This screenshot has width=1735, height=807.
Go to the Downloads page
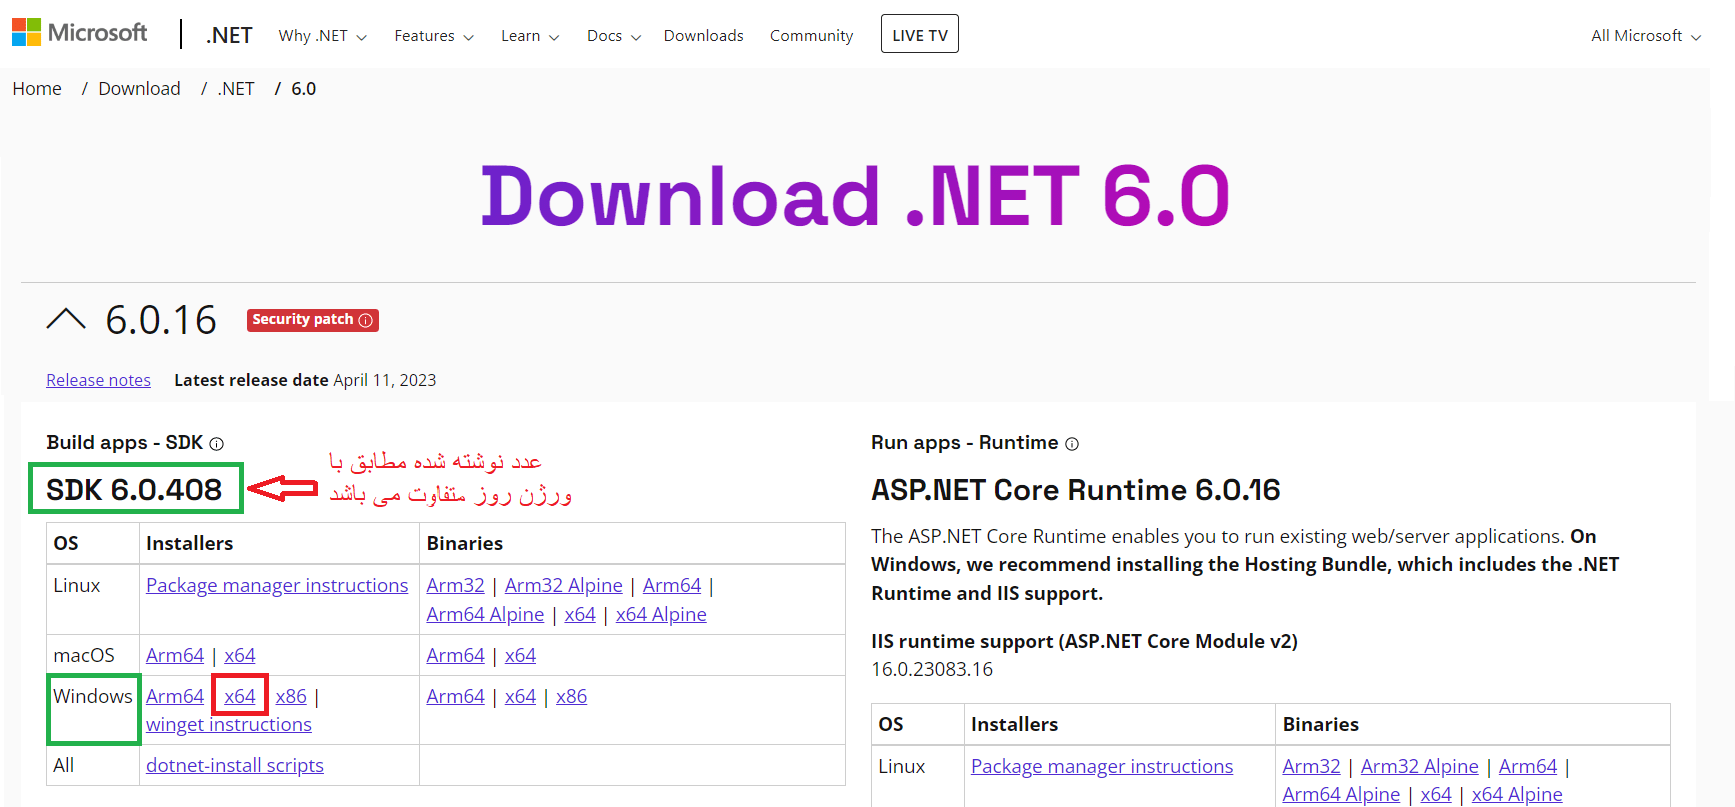(x=703, y=36)
